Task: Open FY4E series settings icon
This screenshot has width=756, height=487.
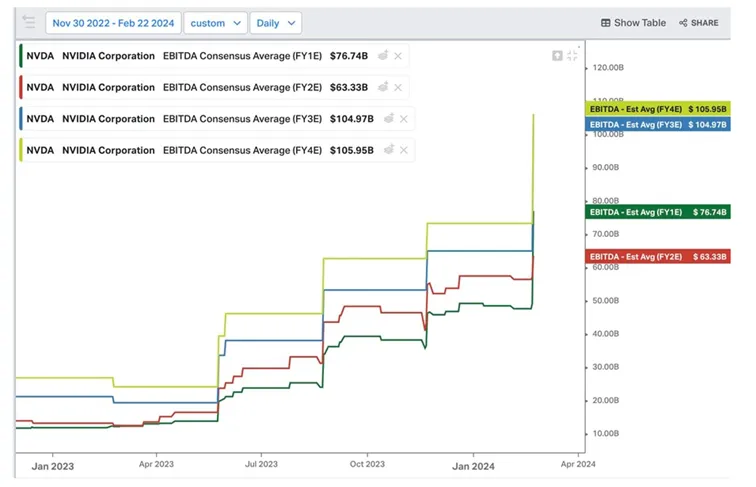Action: point(389,149)
